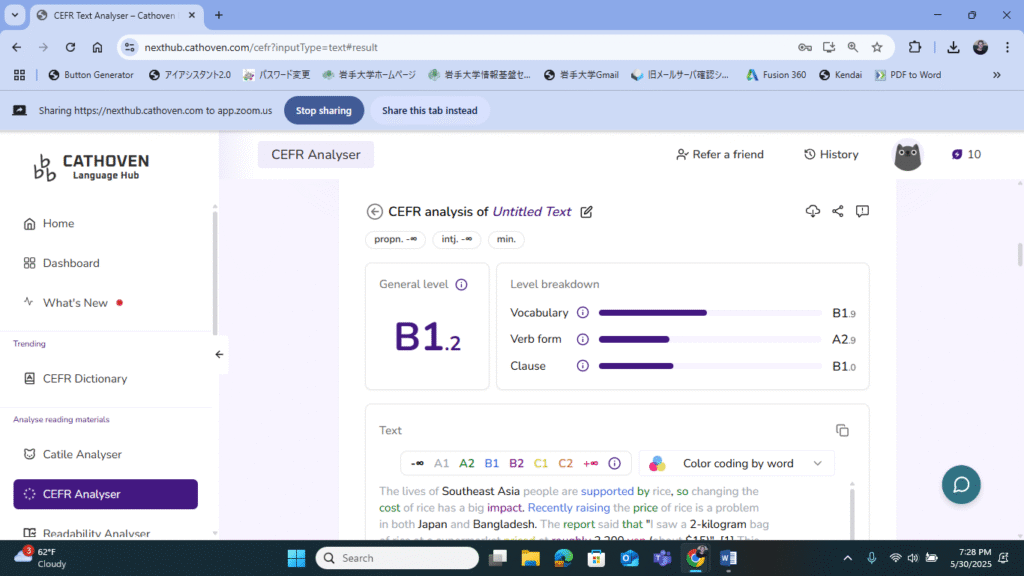This screenshot has height=576, width=1024.
Task: Select the B1 level color label
Action: (491, 463)
